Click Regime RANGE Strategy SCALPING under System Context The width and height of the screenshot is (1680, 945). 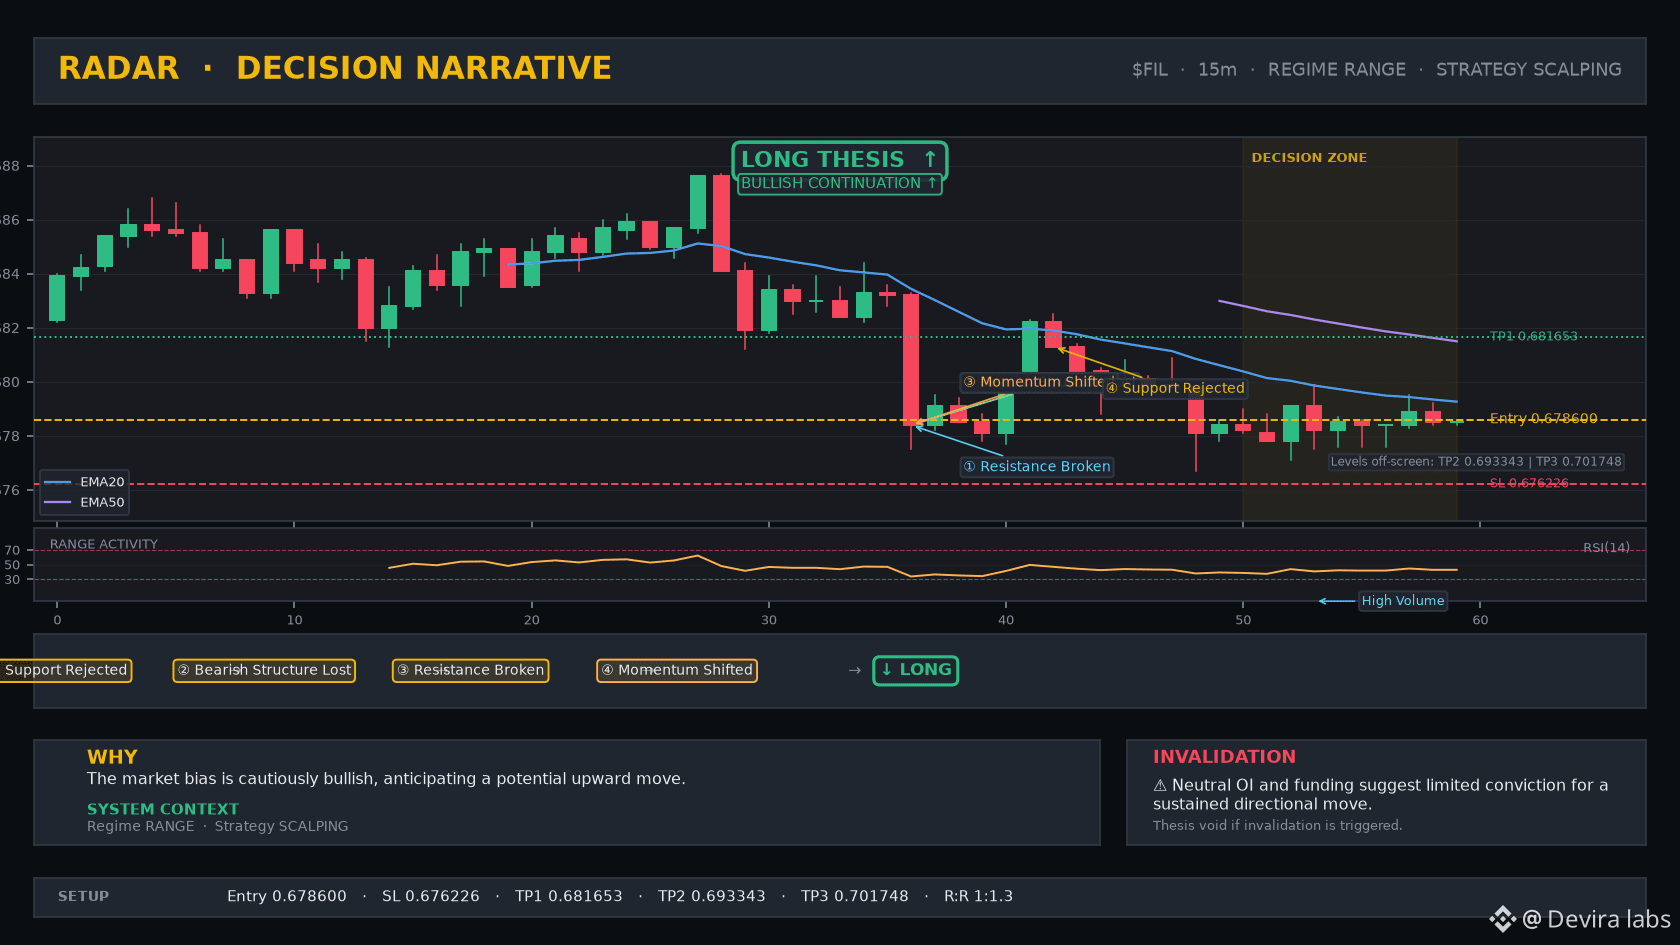pos(218,826)
